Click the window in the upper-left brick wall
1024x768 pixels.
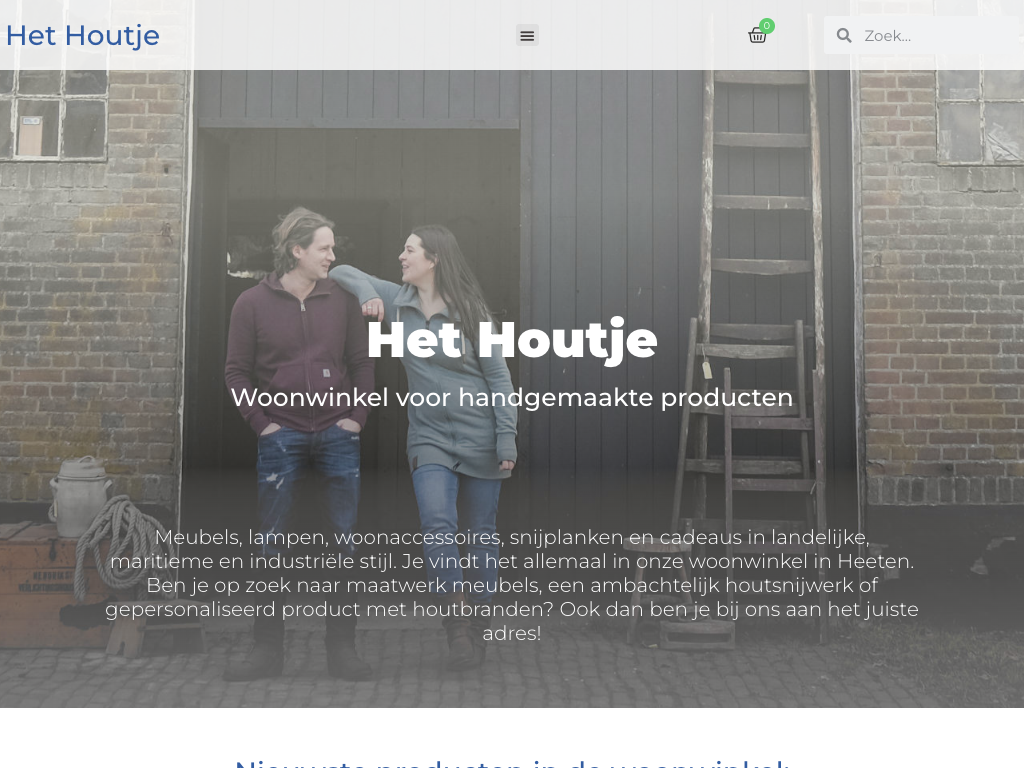pyautogui.click(x=60, y=115)
